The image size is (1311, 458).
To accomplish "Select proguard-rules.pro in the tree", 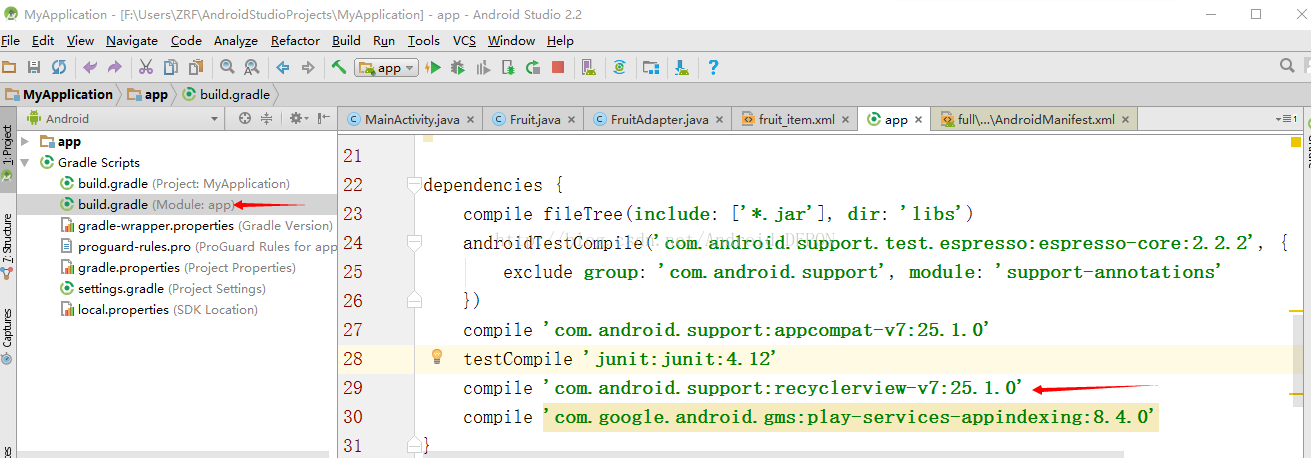I will tap(198, 247).
